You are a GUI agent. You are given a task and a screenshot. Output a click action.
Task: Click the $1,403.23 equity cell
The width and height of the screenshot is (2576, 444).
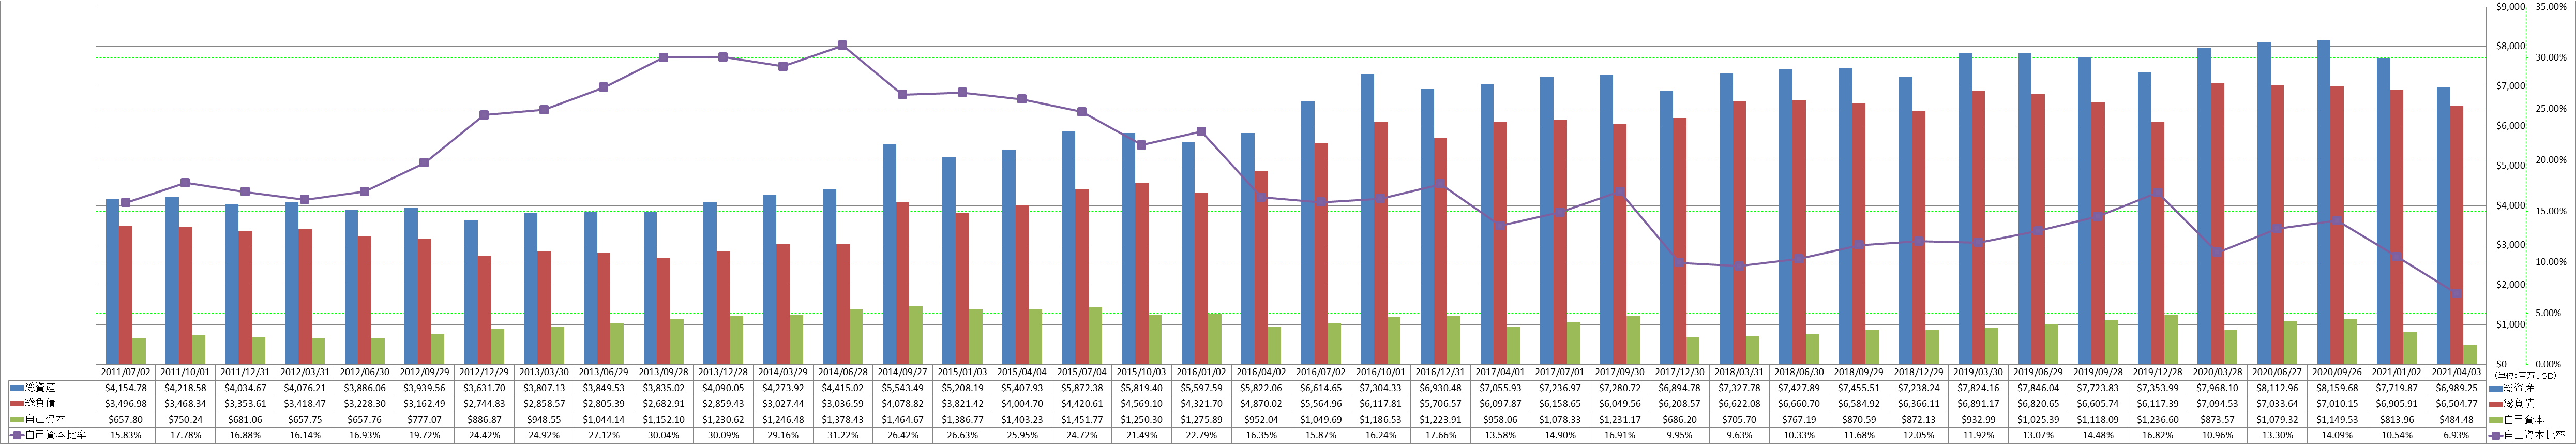point(1022,420)
